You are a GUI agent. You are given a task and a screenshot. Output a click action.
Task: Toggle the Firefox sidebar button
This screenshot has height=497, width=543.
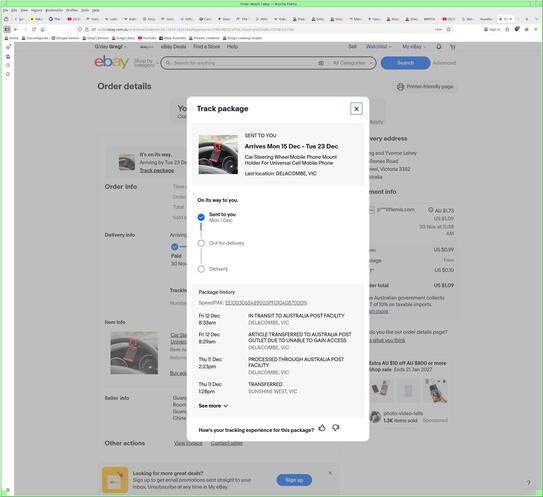7,29
